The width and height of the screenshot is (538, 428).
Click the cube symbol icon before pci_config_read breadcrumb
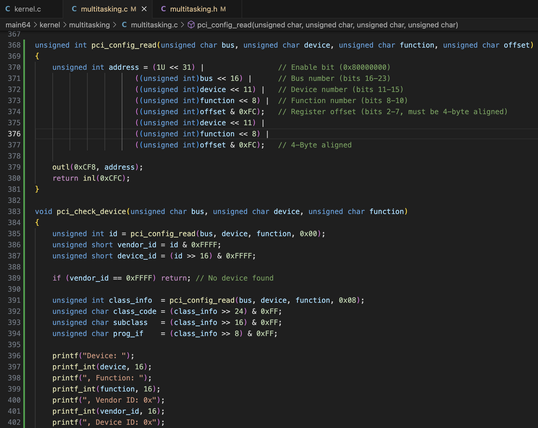(191, 25)
